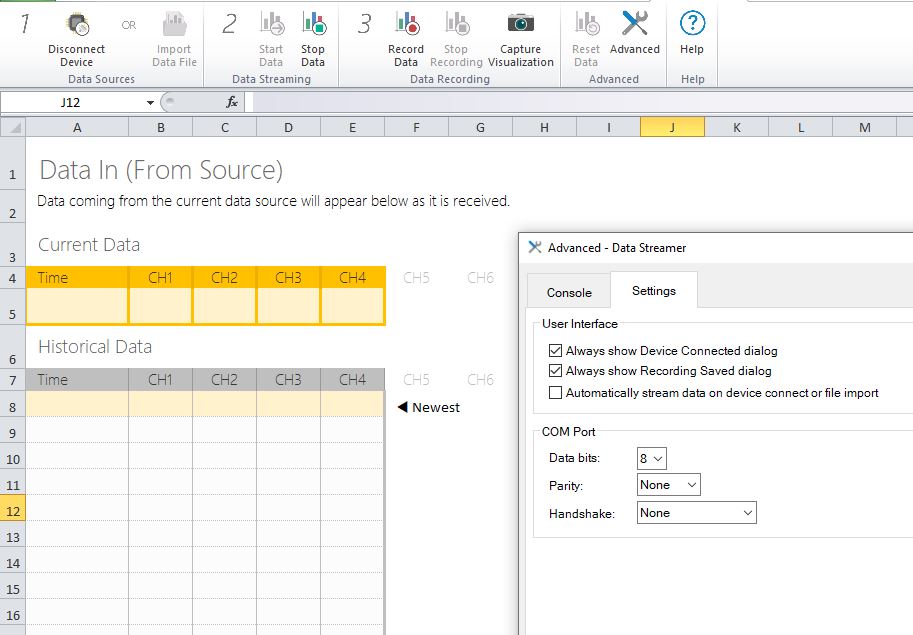
Task: Open the Advanced tools icon
Action: [634, 26]
